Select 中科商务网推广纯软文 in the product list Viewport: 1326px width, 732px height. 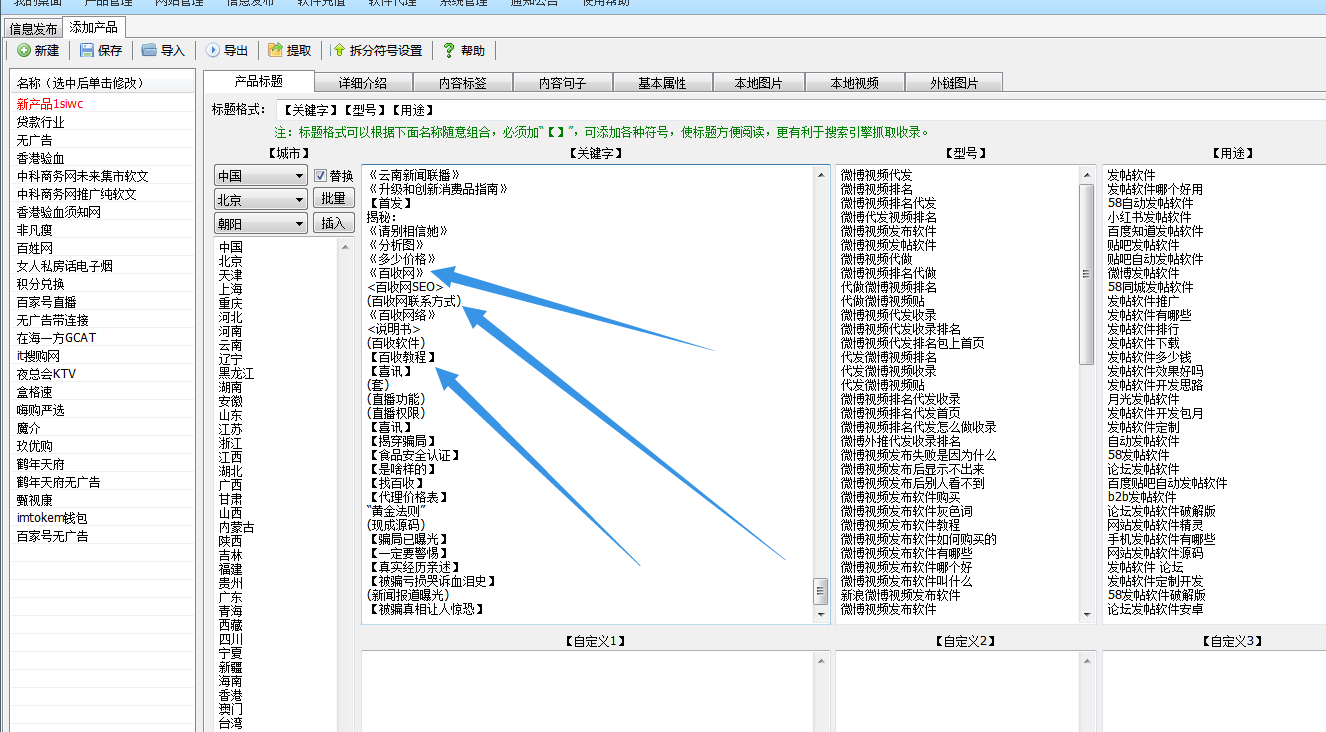coord(76,194)
